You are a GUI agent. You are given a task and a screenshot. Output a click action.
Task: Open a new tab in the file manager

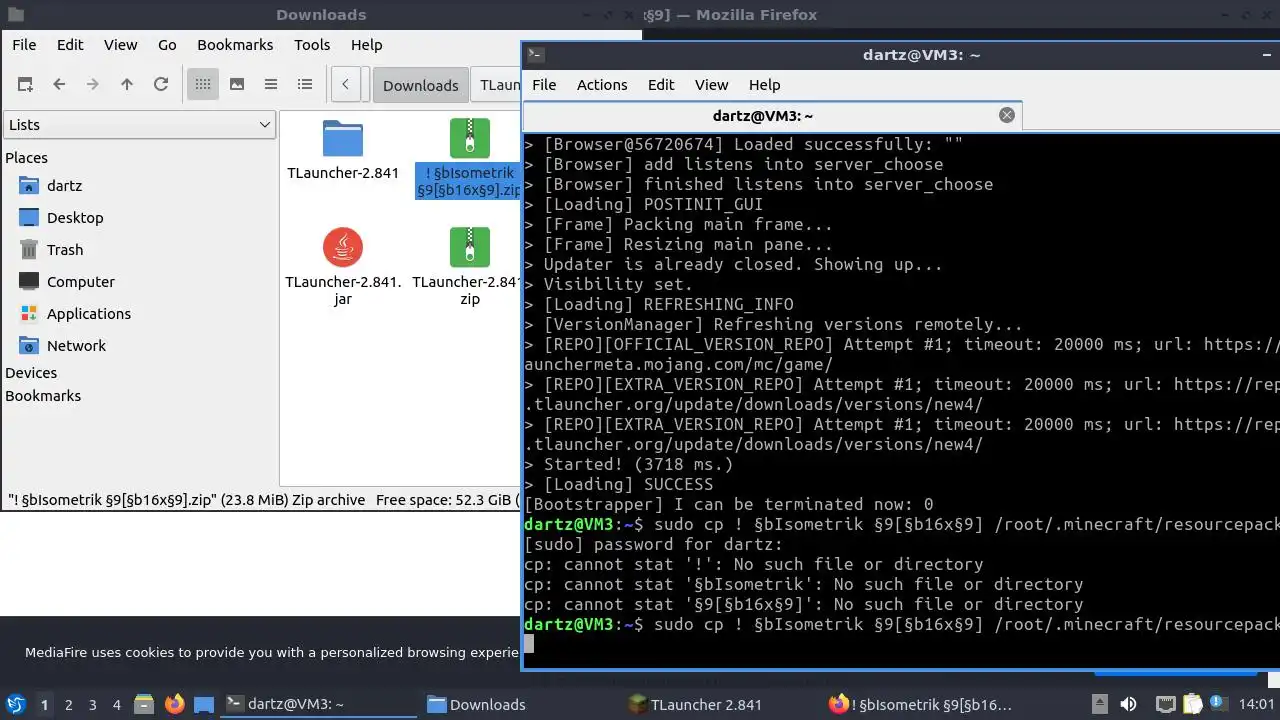(25, 85)
